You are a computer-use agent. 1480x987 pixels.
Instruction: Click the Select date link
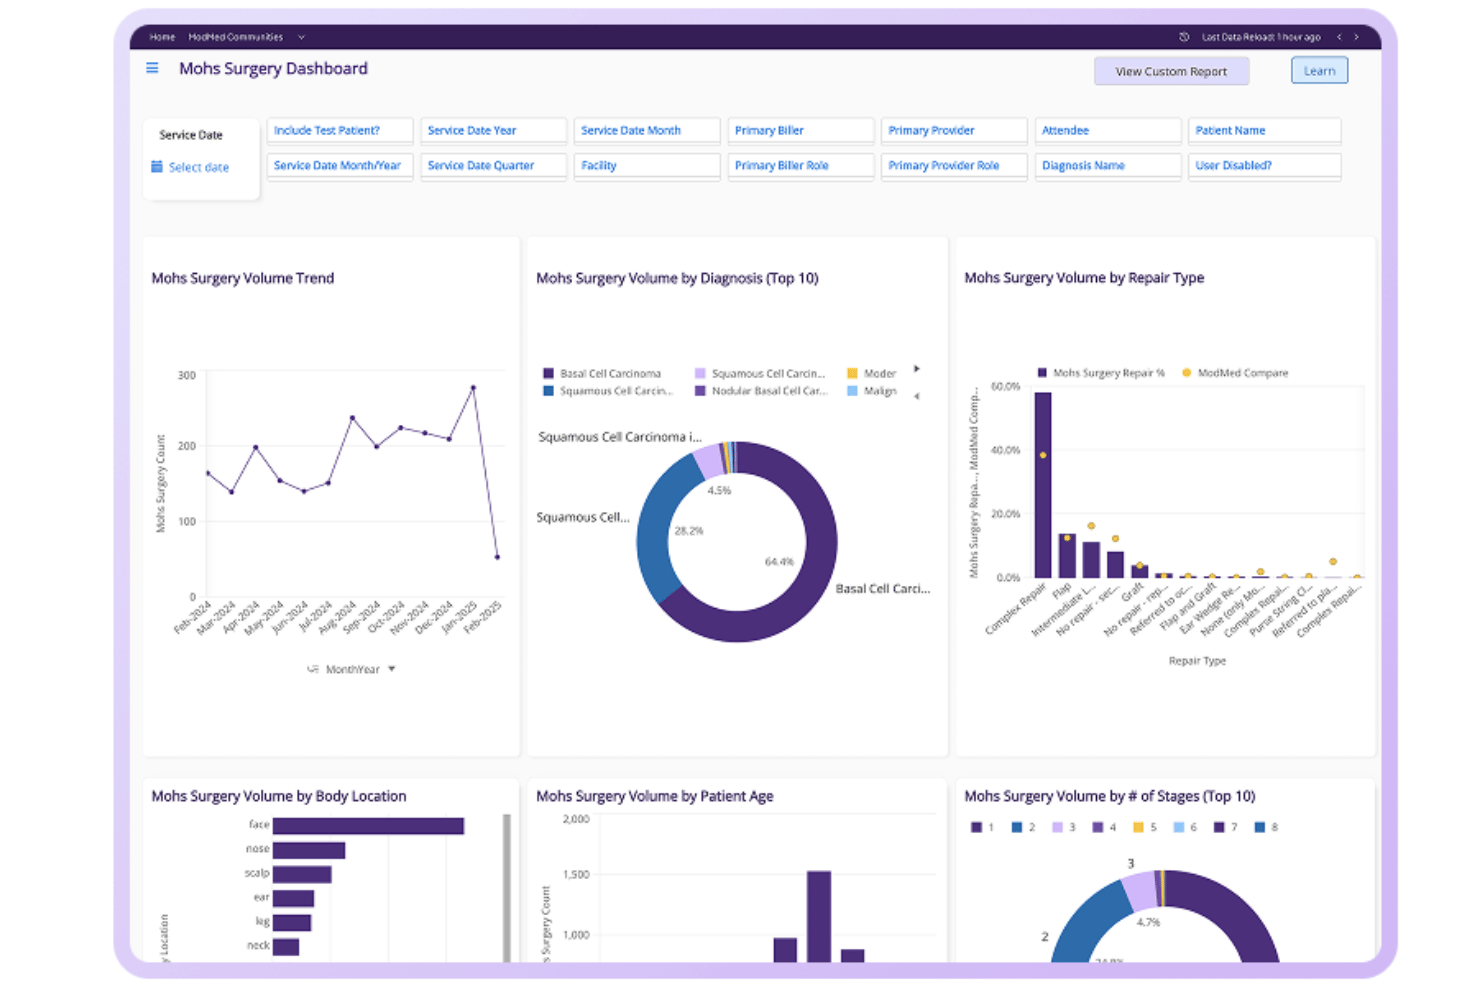199,167
